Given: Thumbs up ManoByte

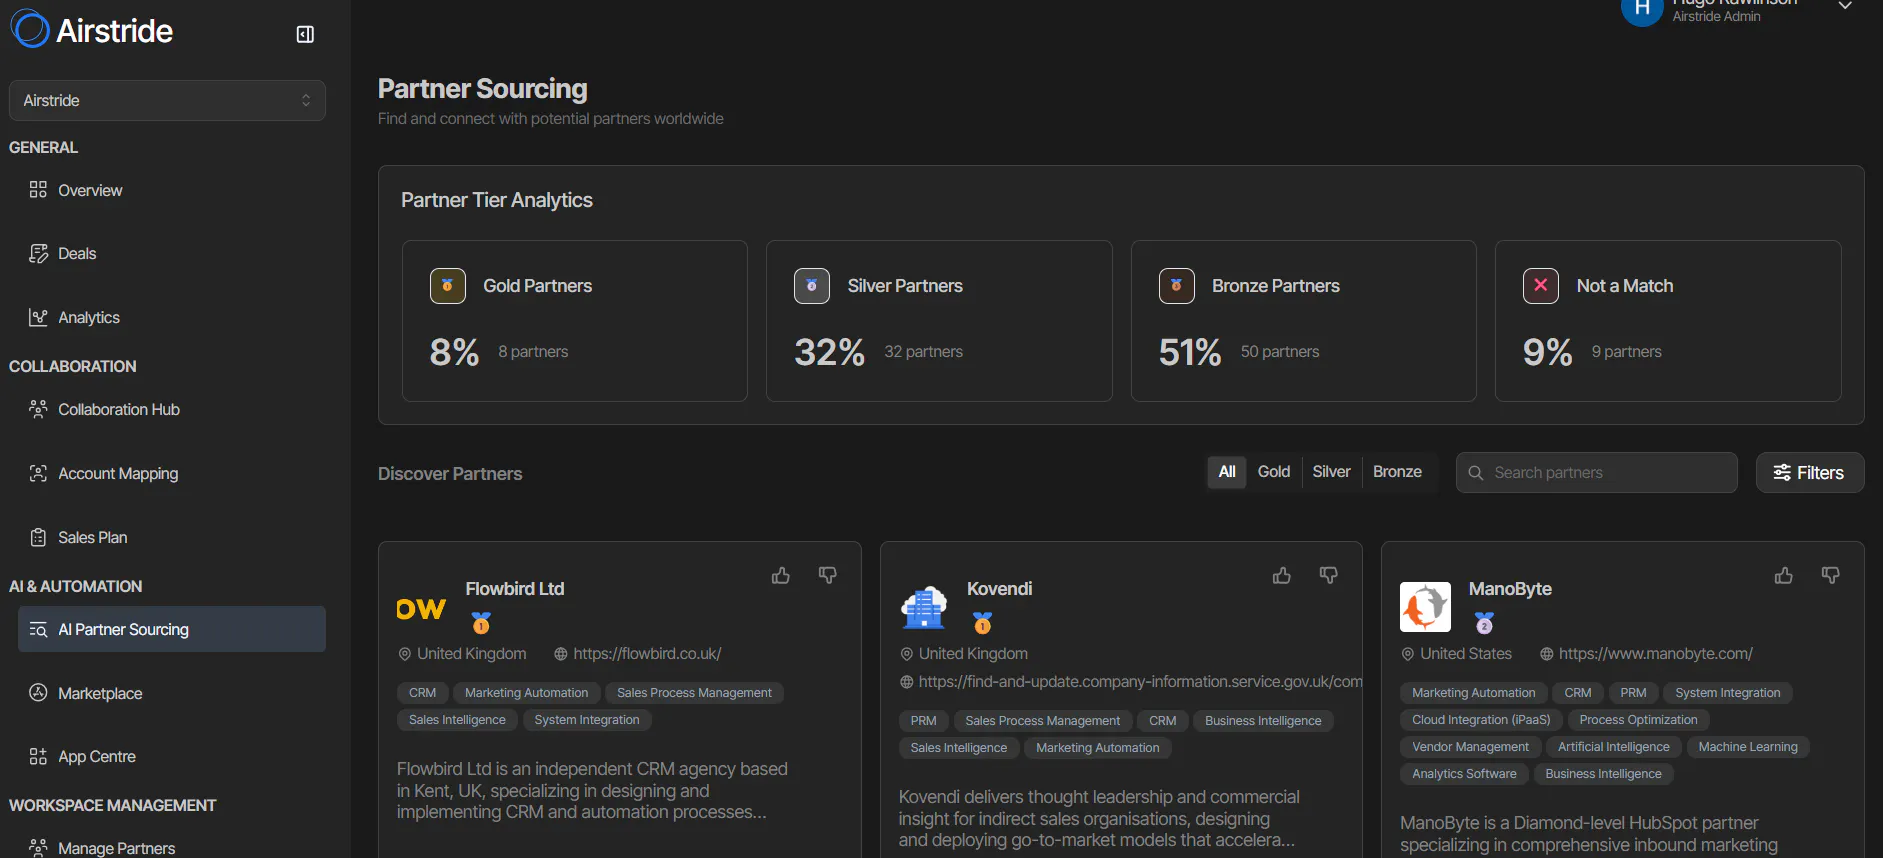Looking at the screenshot, I should point(1784,576).
